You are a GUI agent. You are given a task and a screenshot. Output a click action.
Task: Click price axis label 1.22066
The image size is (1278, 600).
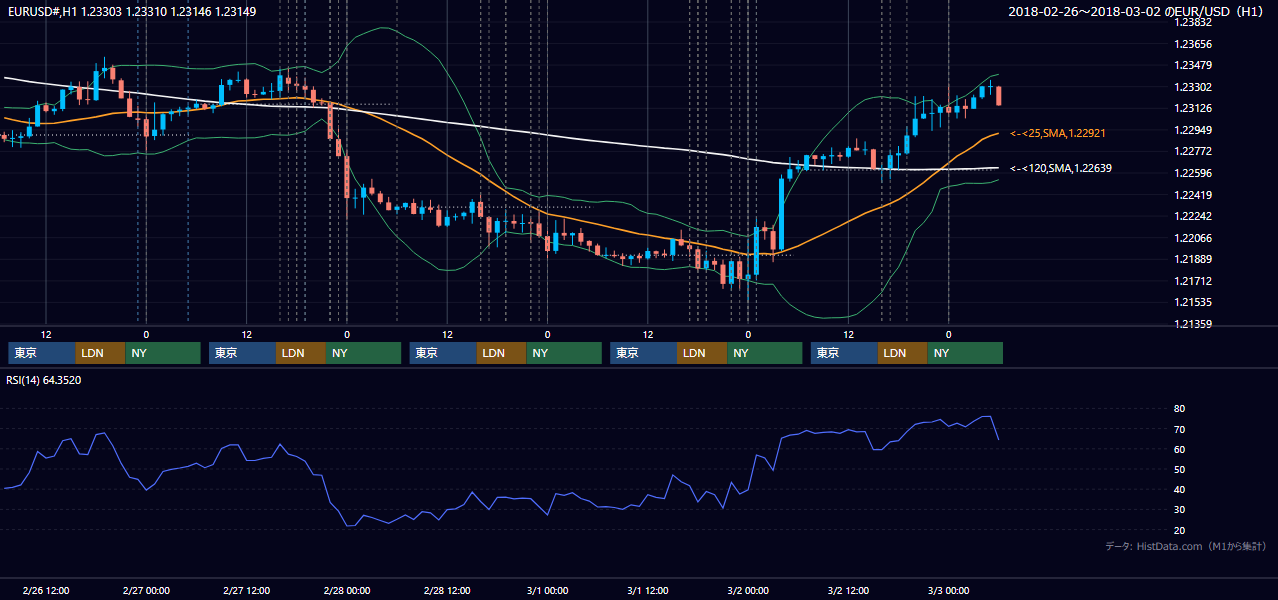1193,238
